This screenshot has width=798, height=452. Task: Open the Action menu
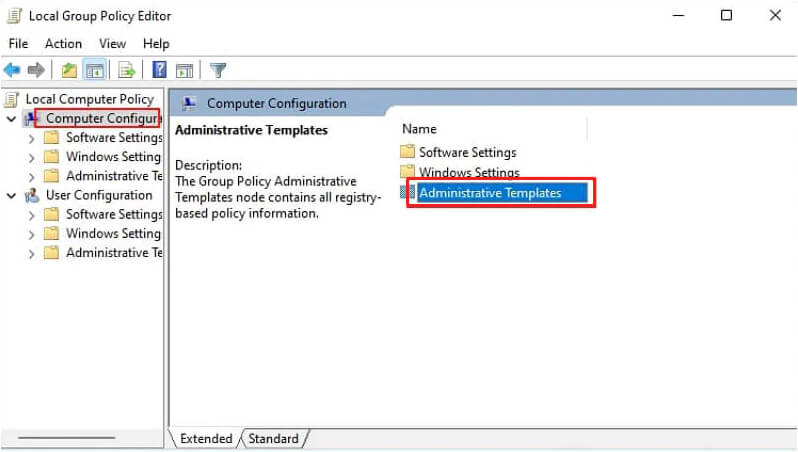point(63,44)
